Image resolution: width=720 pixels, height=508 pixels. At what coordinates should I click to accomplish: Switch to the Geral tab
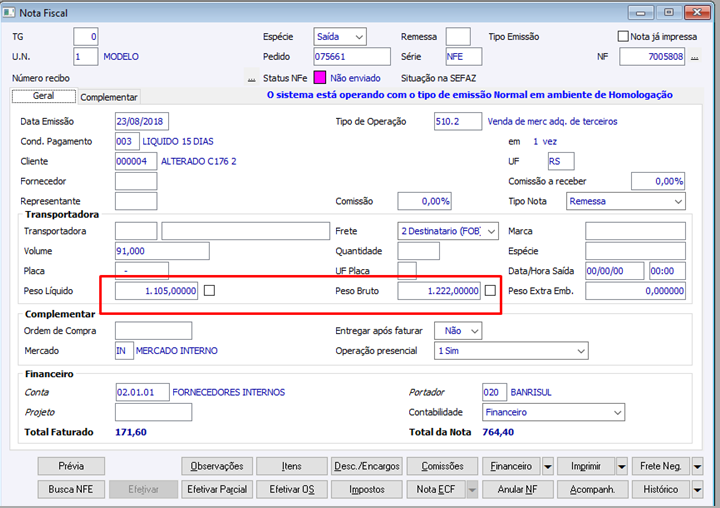pyautogui.click(x=44, y=96)
